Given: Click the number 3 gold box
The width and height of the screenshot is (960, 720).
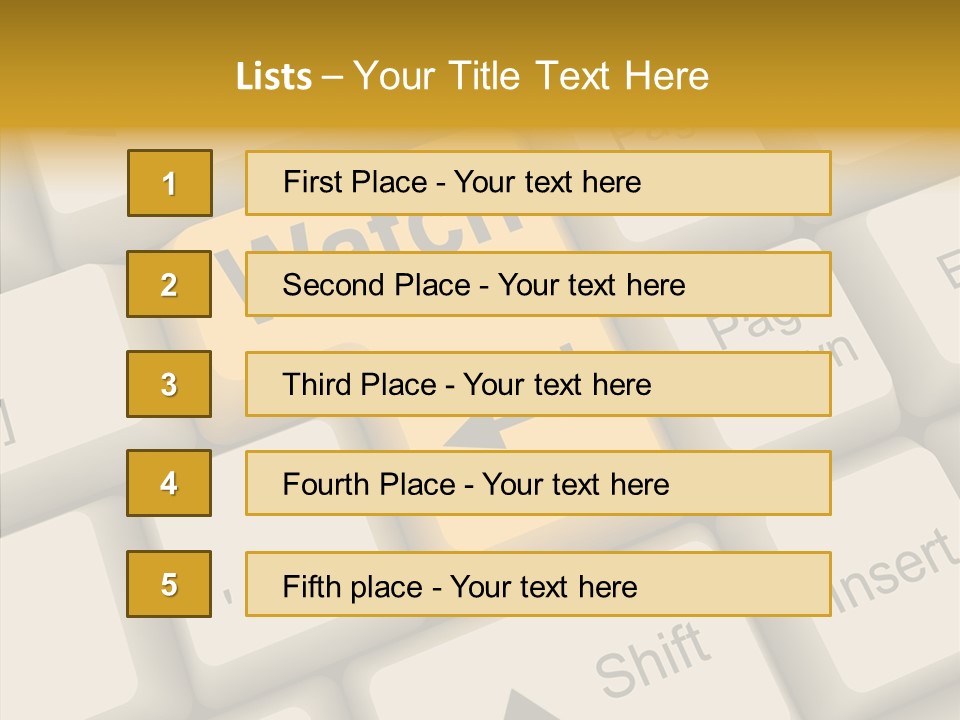Looking at the screenshot, I should click(x=169, y=384).
